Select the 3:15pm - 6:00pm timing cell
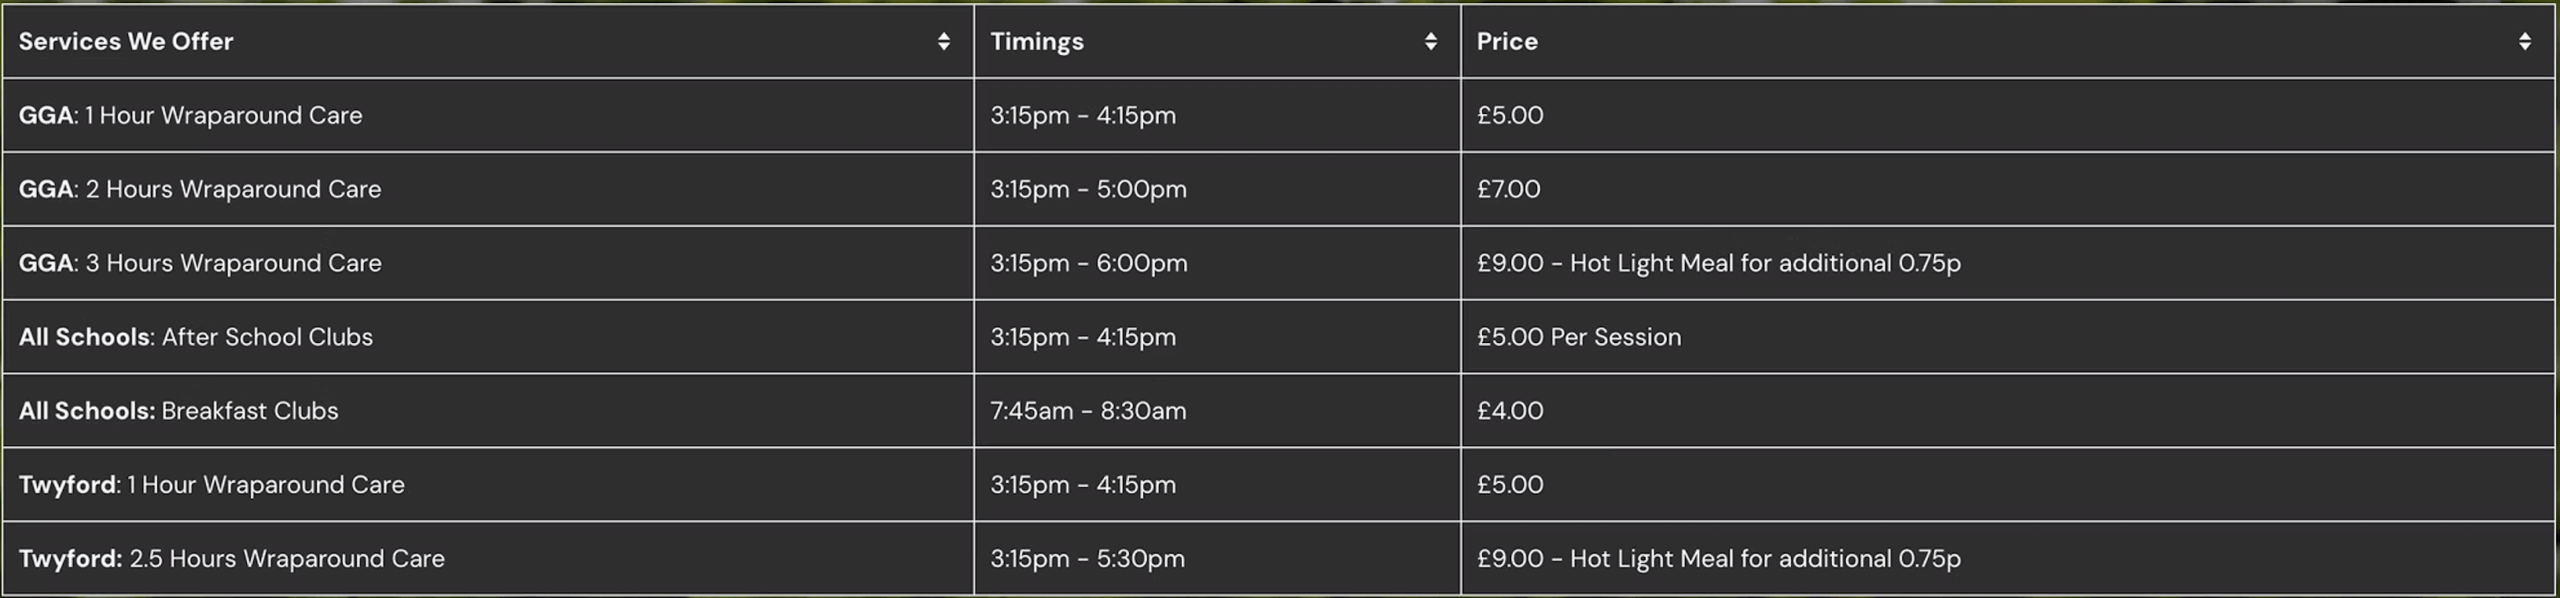 (1088, 263)
